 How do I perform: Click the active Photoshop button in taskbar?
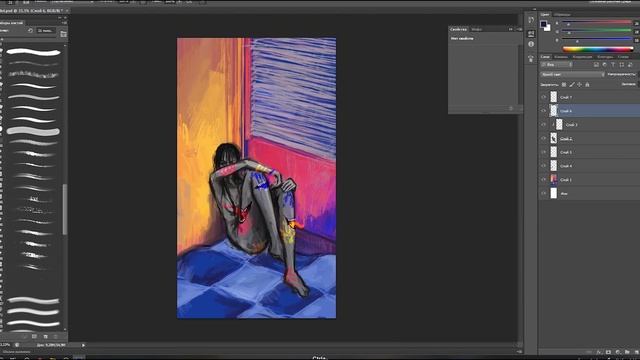pyautogui.click(x=79, y=358)
